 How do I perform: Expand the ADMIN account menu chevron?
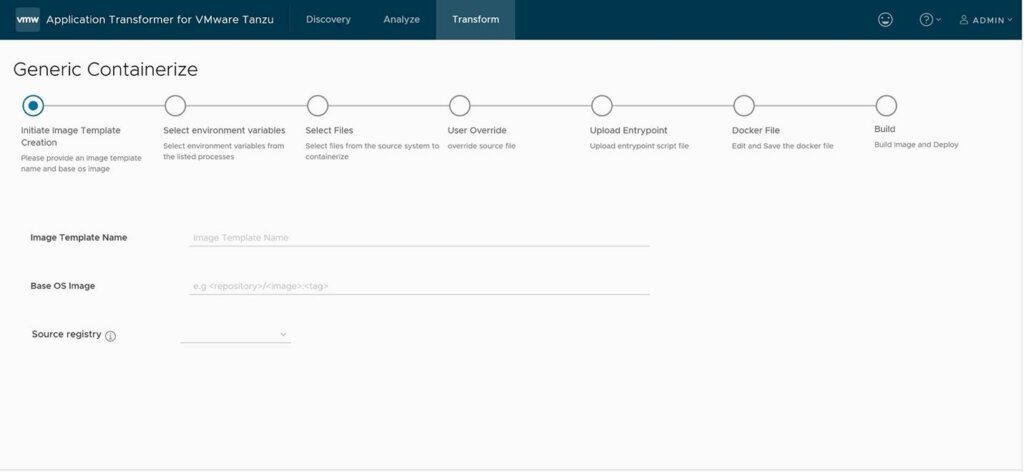click(x=1010, y=20)
